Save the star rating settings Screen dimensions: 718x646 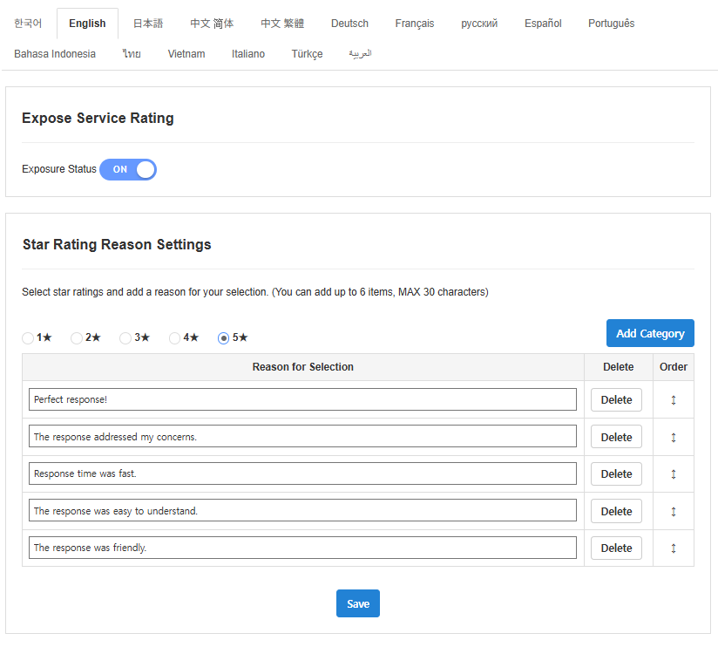(358, 604)
